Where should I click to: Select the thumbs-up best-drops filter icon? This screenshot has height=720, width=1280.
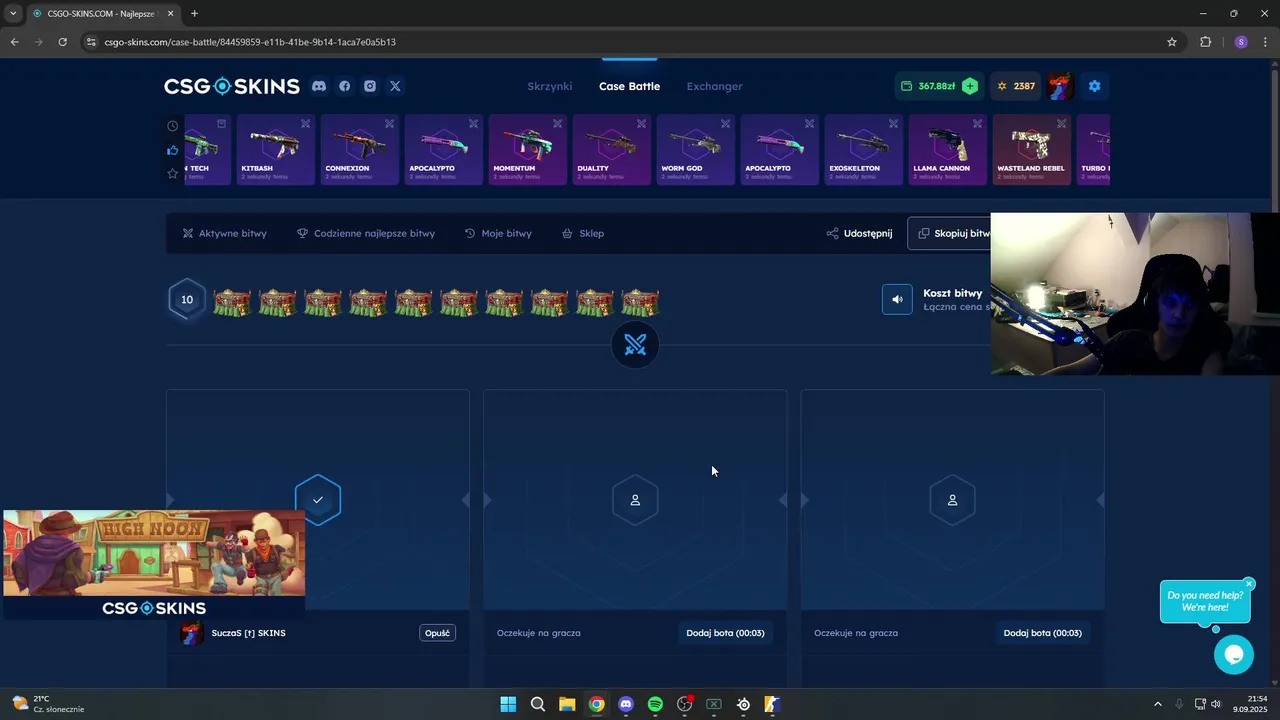point(173,150)
